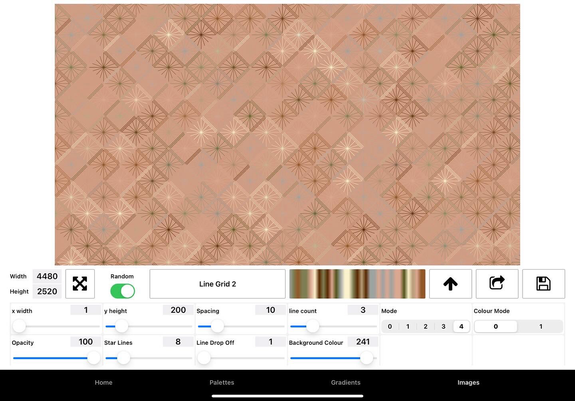
Task: Switch to the Gradients tab
Action: [x=345, y=382]
